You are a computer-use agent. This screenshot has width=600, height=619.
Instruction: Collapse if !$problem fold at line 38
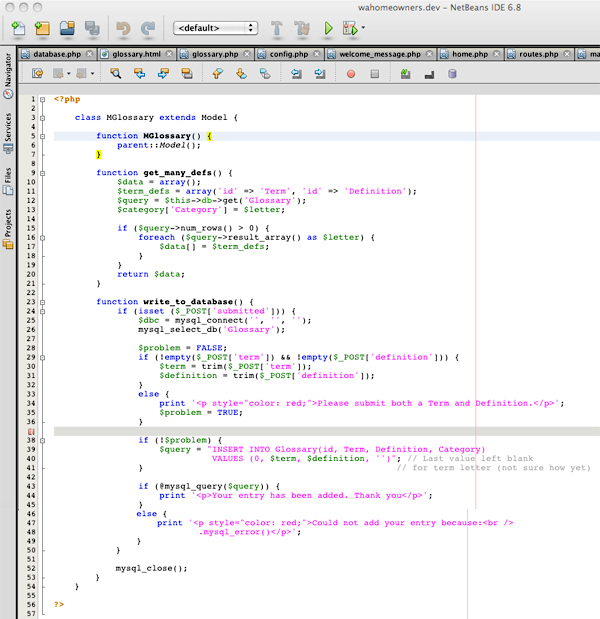pyautogui.click(x=42, y=441)
